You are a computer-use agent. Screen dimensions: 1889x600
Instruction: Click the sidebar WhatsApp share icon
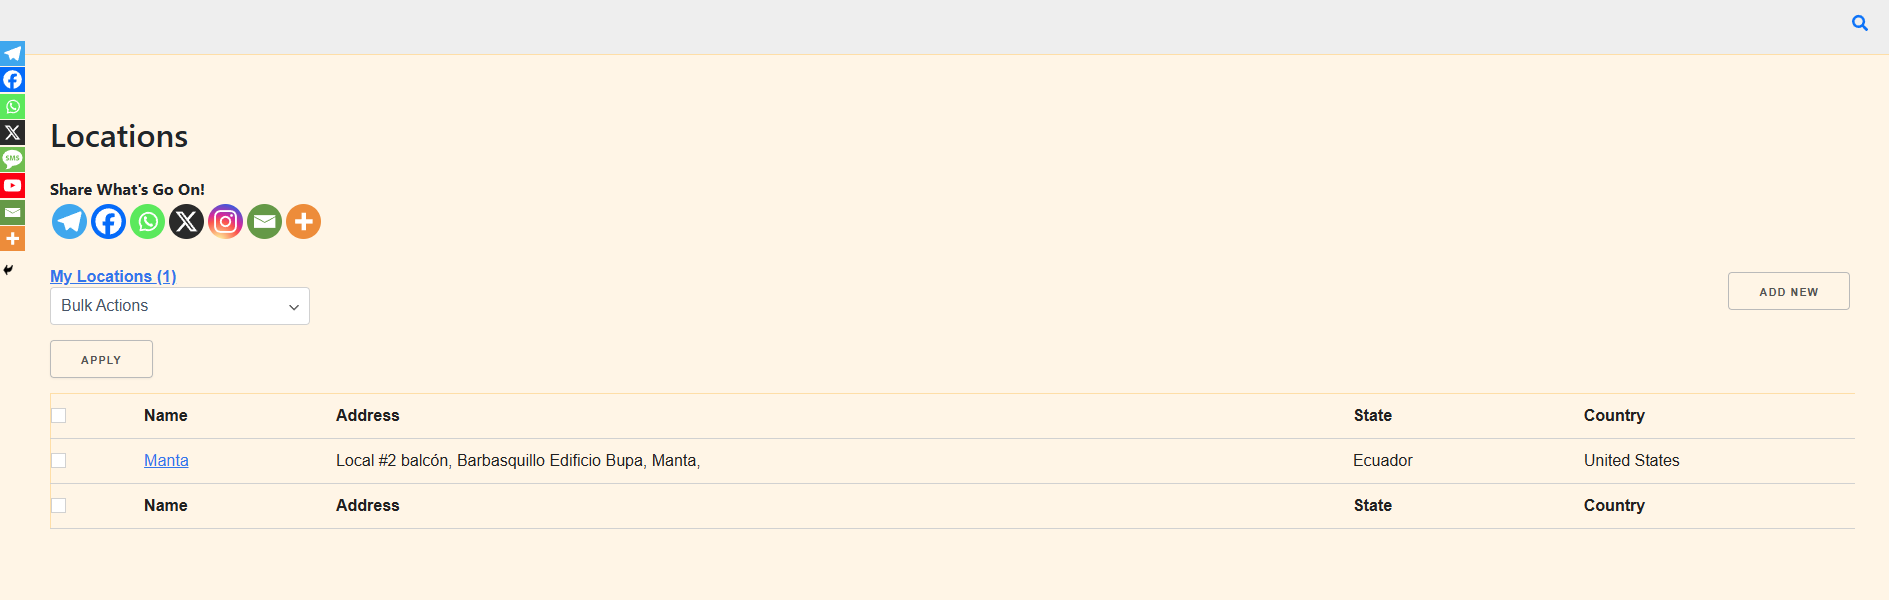(12, 106)
